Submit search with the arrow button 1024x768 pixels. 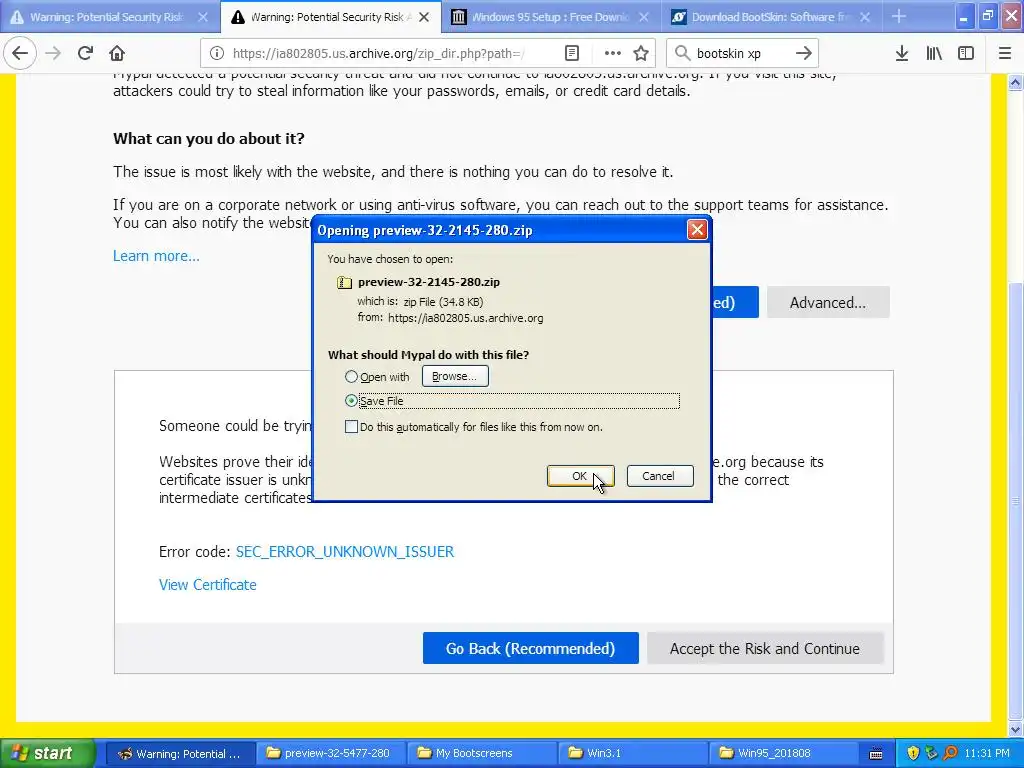[x=804, y=53]
